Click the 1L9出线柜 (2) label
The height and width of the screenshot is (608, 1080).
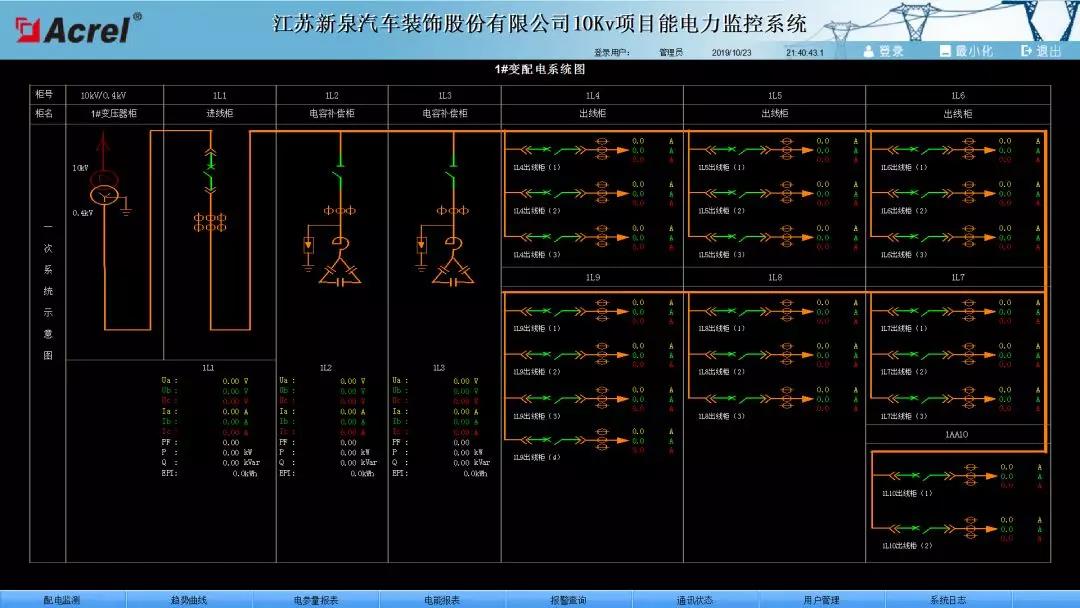tap(537, 372)
